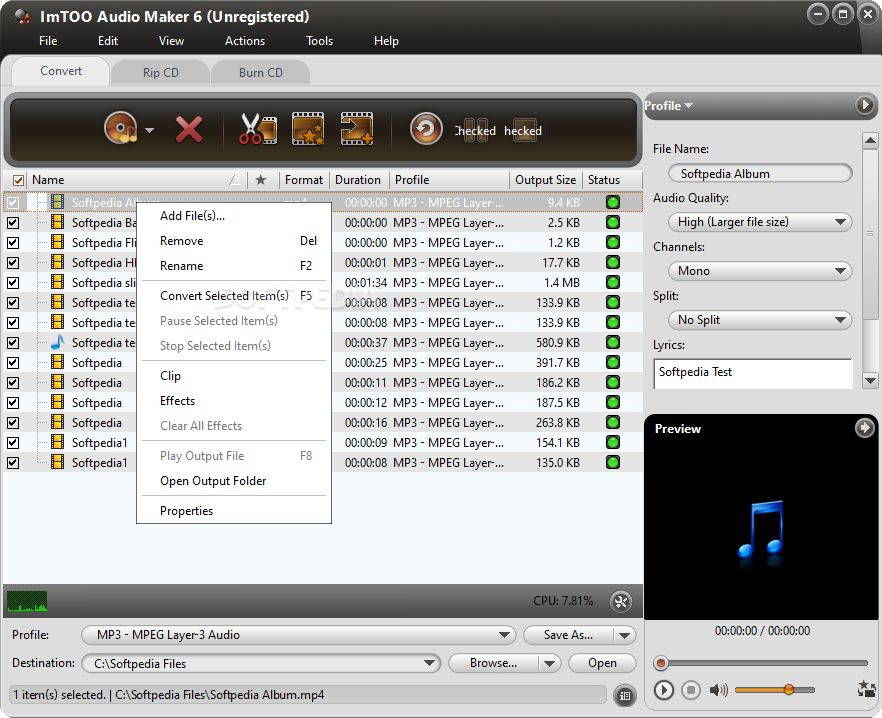Image resolution: width=882 pixels, height=718 pixels.
Task: Sort by the Duration column header
Action: click(358, 180)
